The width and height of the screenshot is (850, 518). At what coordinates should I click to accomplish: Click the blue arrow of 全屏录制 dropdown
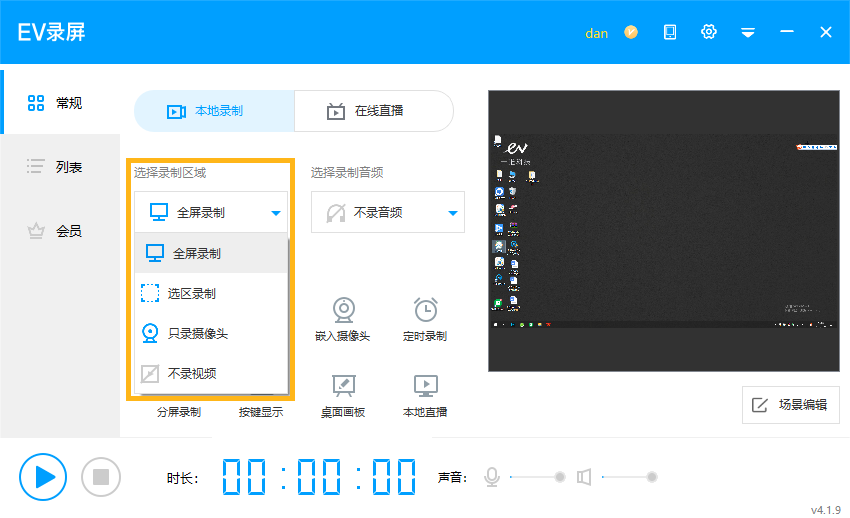point(276,213)
